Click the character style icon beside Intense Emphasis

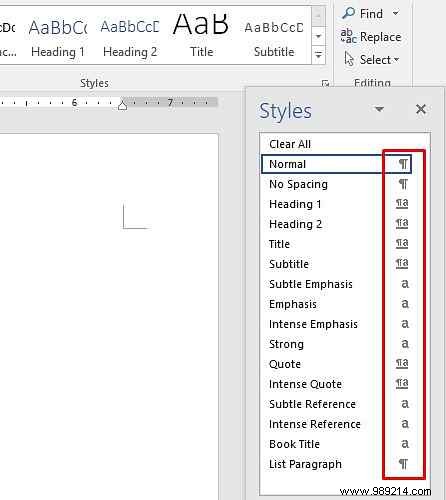click(405, 324)
